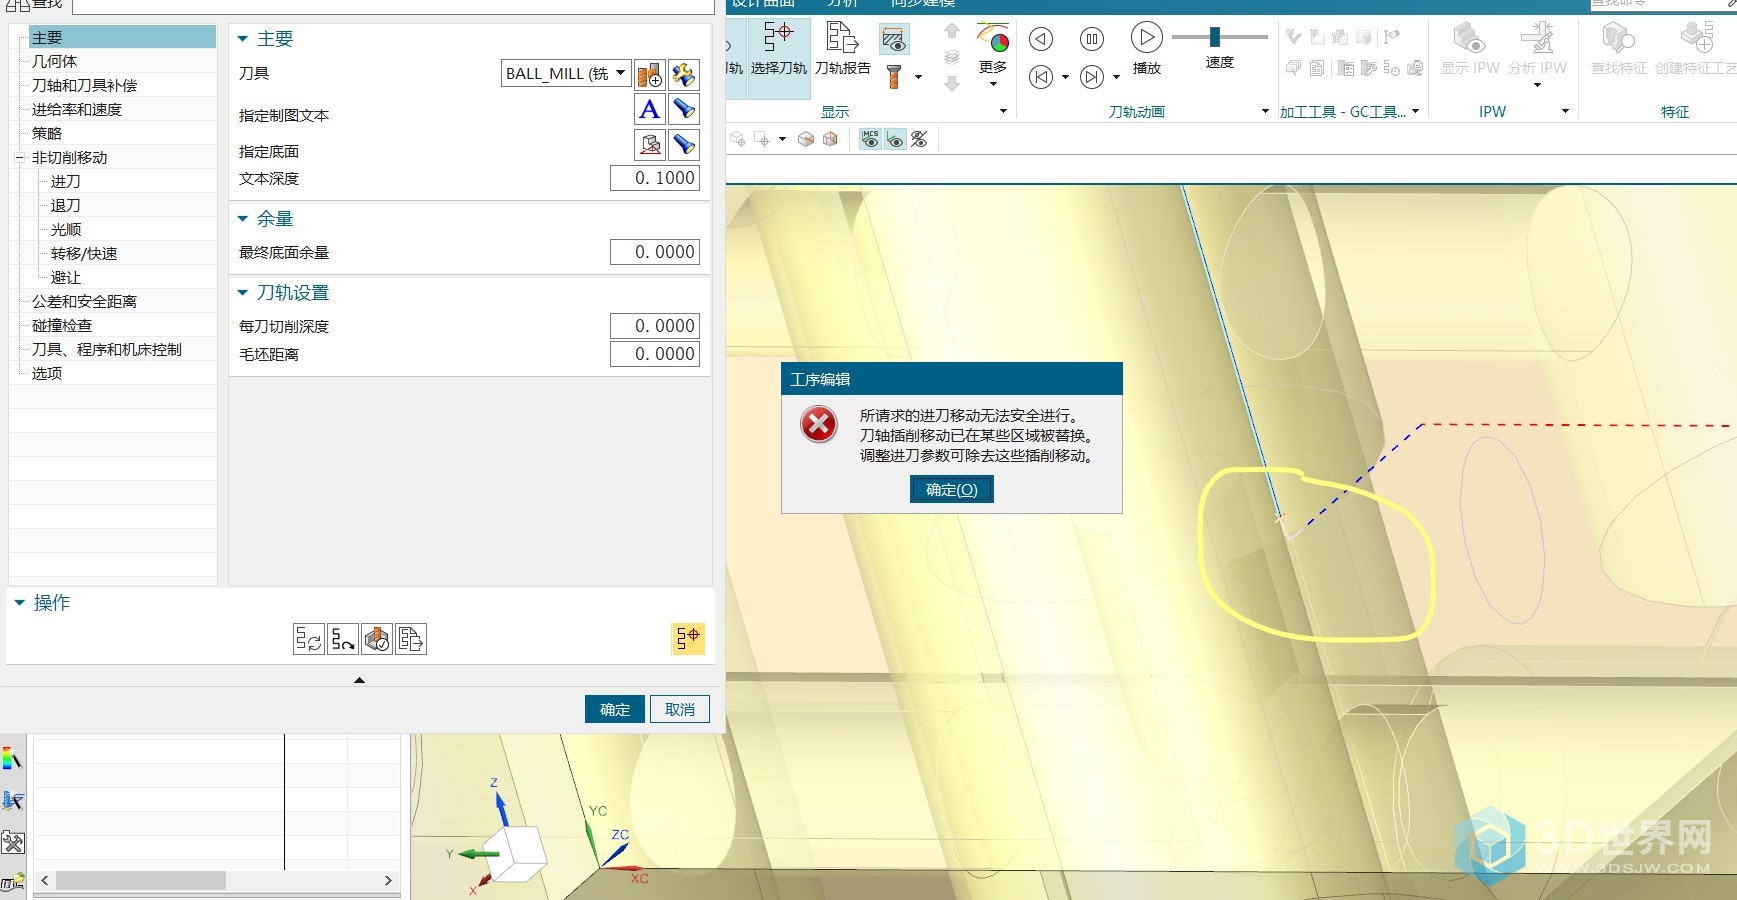Open the IPW group dropdown arrow

click(x=1566, y=112)
